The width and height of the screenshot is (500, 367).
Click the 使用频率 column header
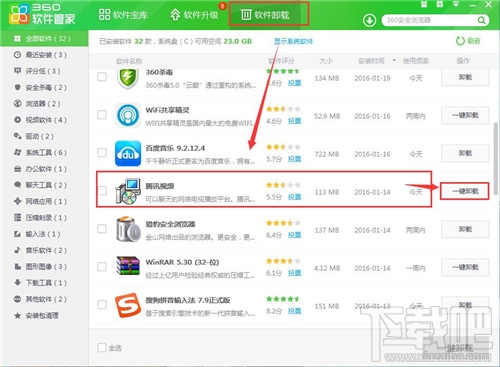[x=415, y=61]
